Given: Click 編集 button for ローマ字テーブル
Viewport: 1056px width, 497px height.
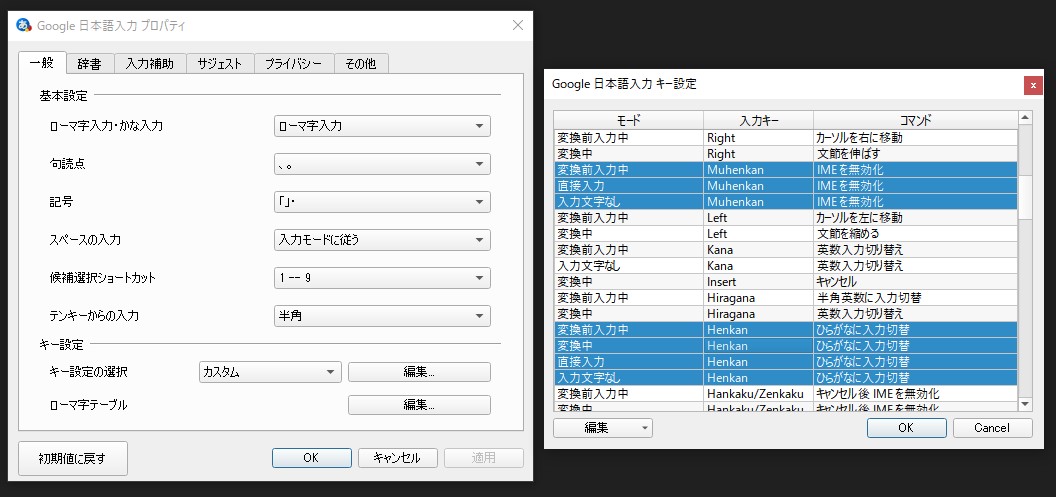Looking at the screenshot, I should click(419, 405).
